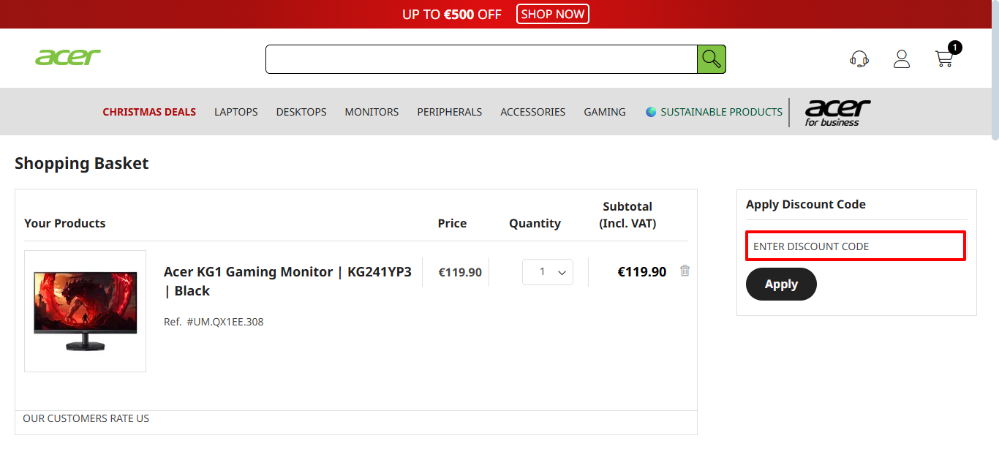This screenshot has height=462, width=999.
Task: Click the Quantity column header
Action: [535, 224]
